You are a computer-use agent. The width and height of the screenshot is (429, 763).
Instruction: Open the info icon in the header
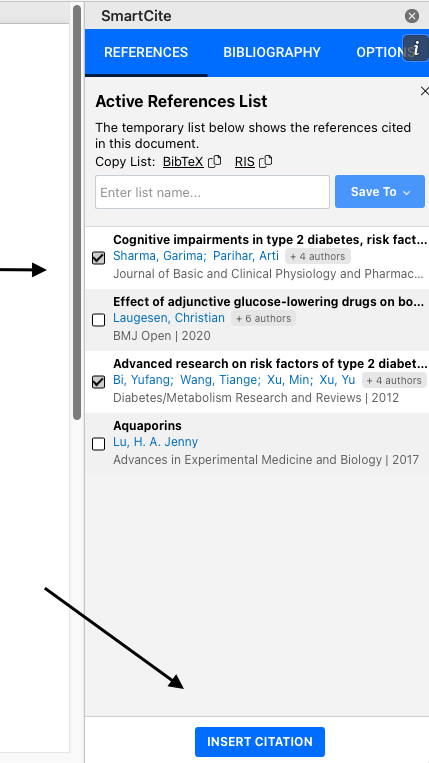tap(416, 48)
